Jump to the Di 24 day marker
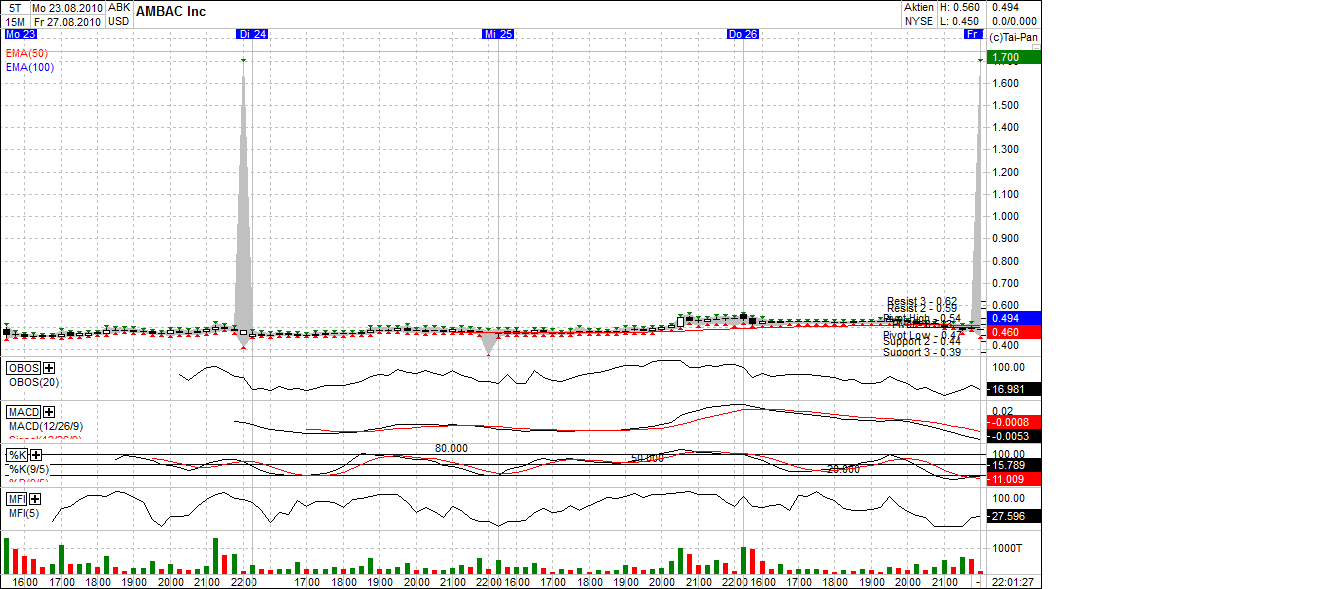This screenshot has height=589, width=1323. (x=253, y=34)
